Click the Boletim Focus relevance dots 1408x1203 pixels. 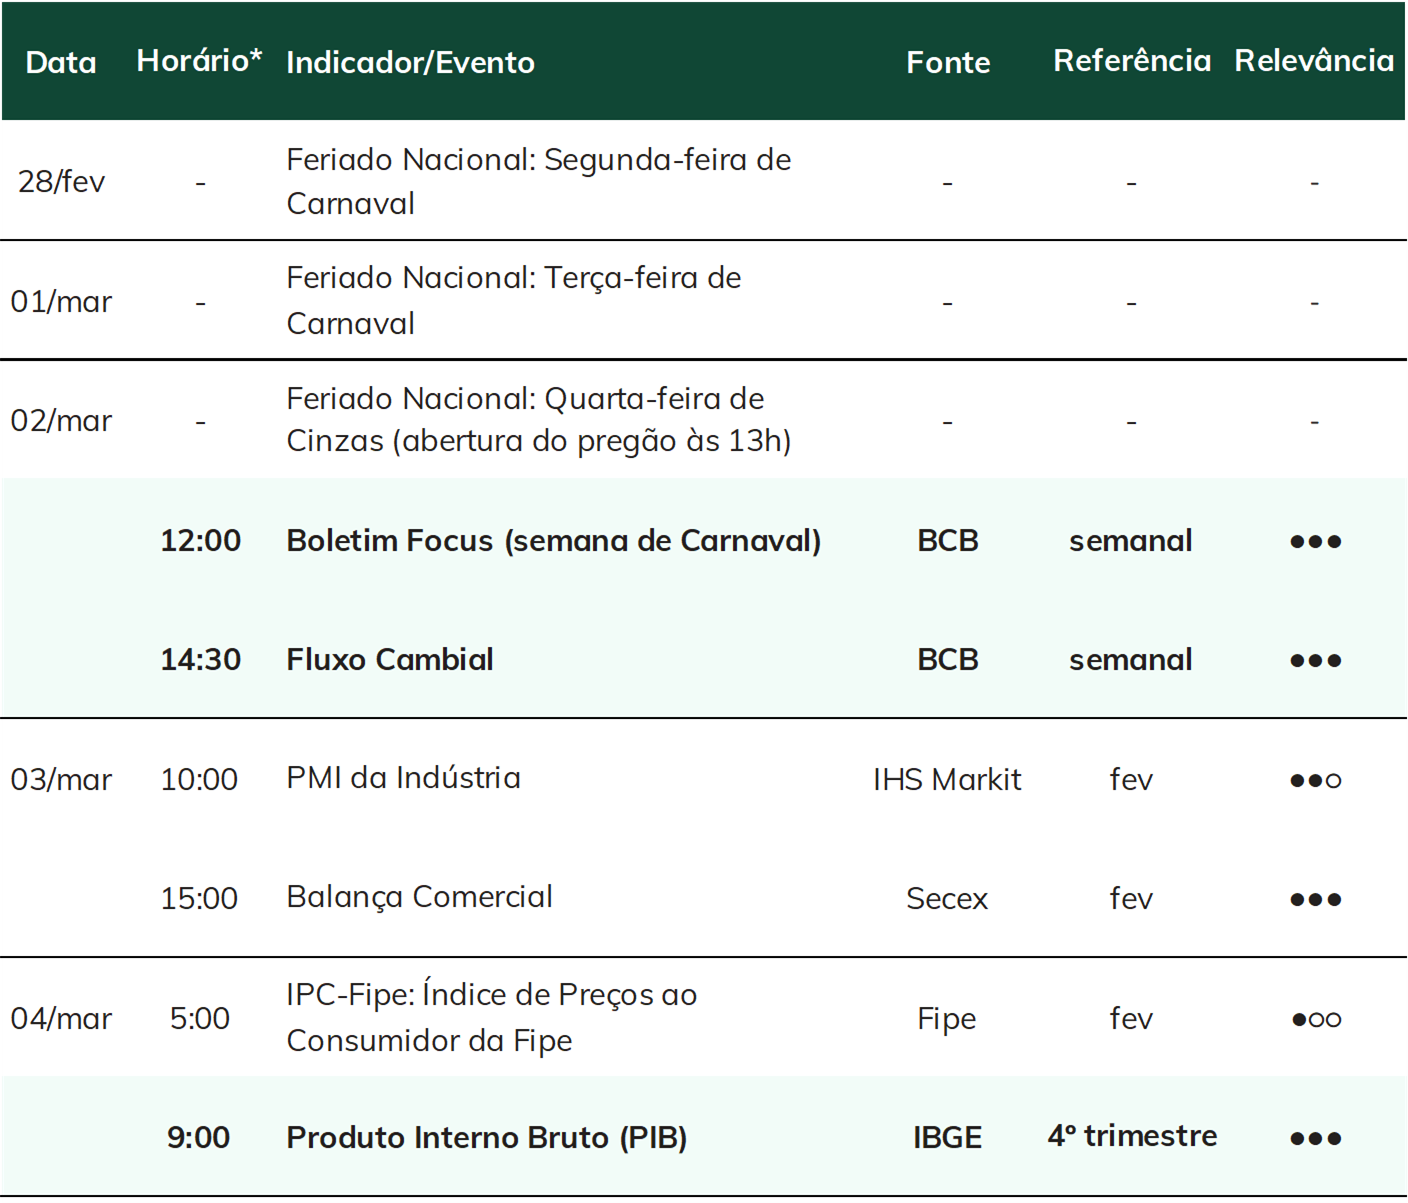(1315, 542)
